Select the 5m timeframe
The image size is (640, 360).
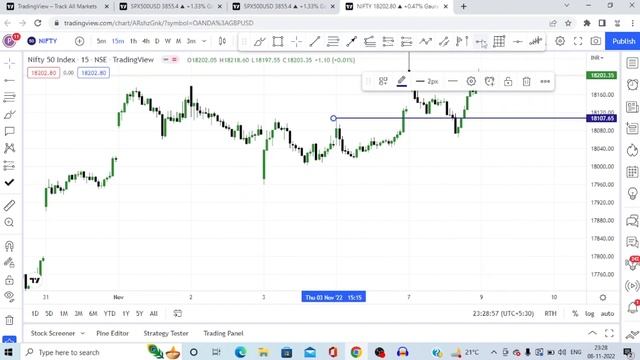(101, 41)
